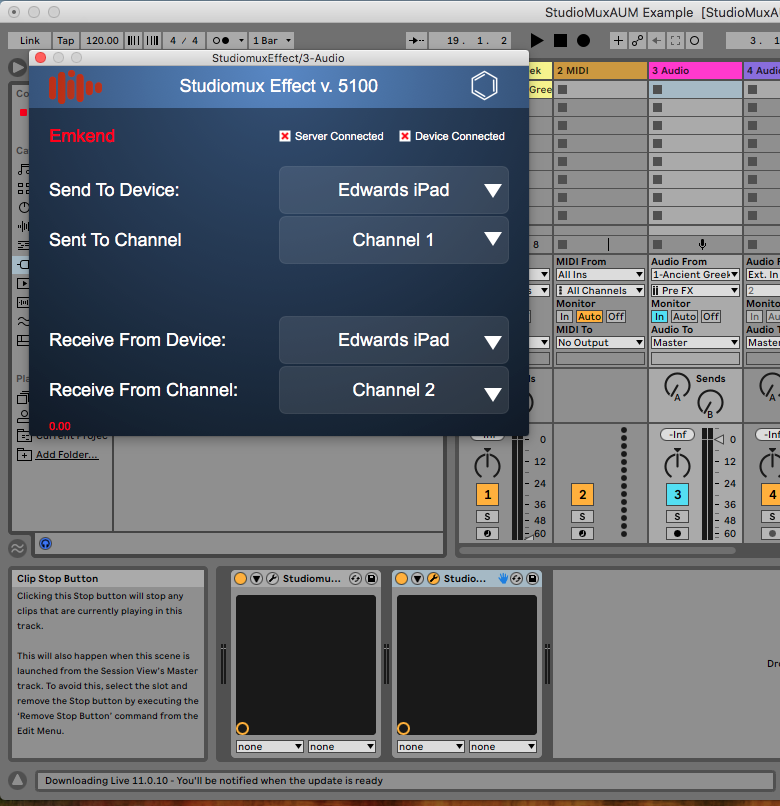The width and height of the screenshot is (780, 806).
Task: Open the Audio From 1-Ancient Greek dropdown
Action: tap(695, 275)
